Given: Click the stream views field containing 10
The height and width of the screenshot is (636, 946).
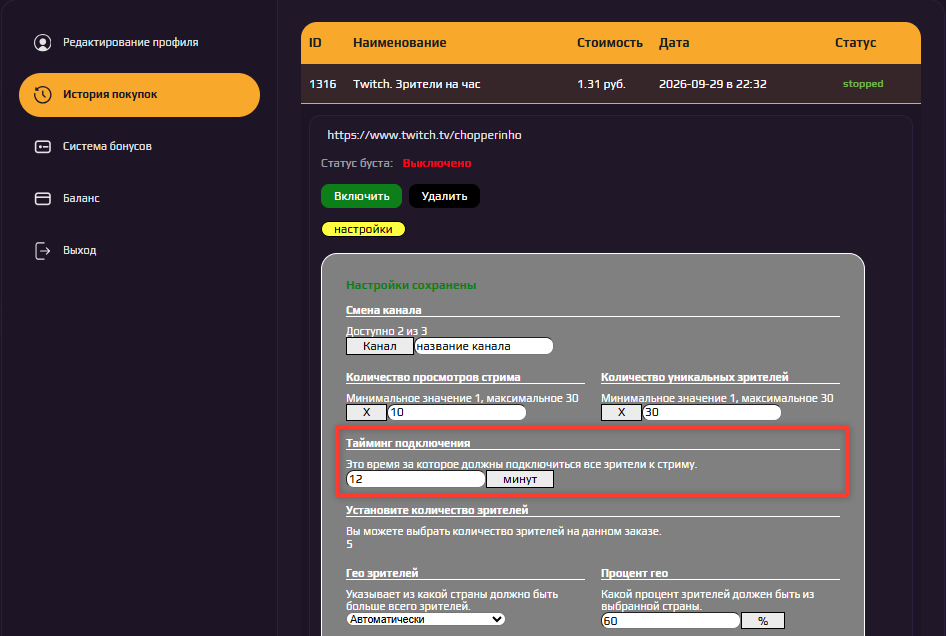Looking at the screenshot, I should click(457, 413).
